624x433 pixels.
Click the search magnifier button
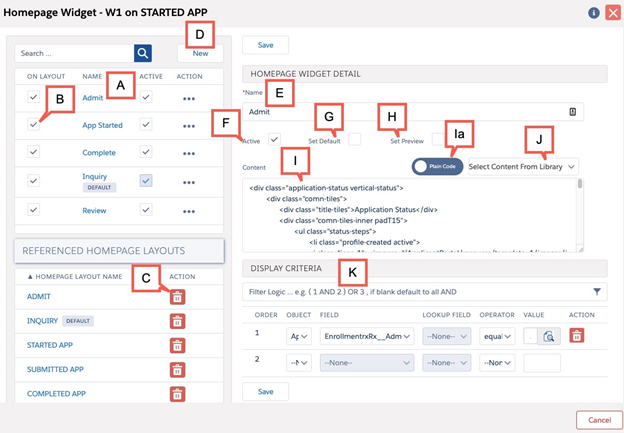click(x=144, y=53)
